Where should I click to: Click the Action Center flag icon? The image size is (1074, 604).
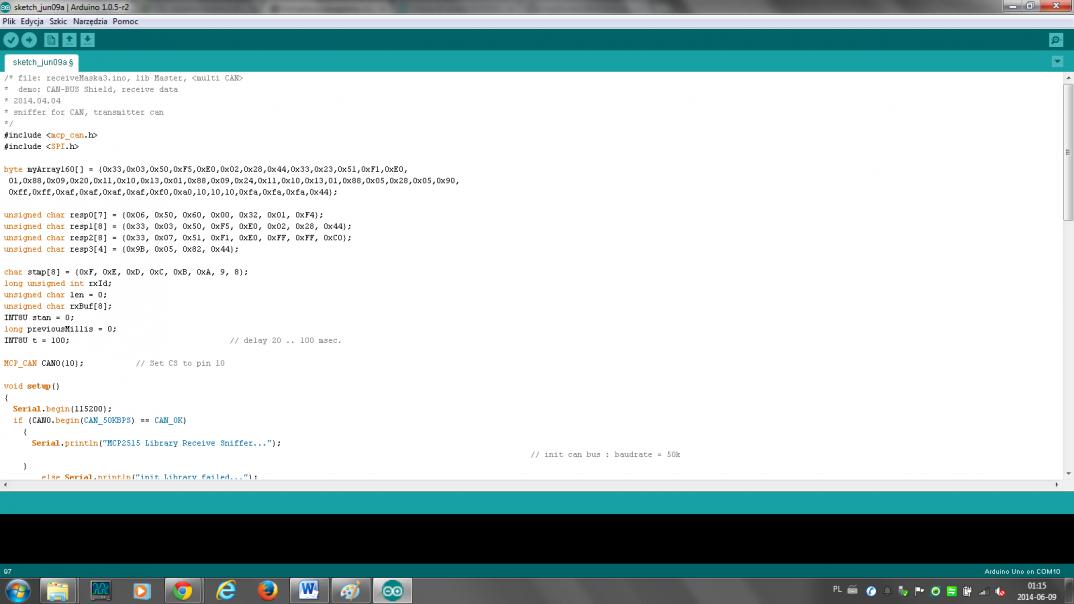point(919,591)
